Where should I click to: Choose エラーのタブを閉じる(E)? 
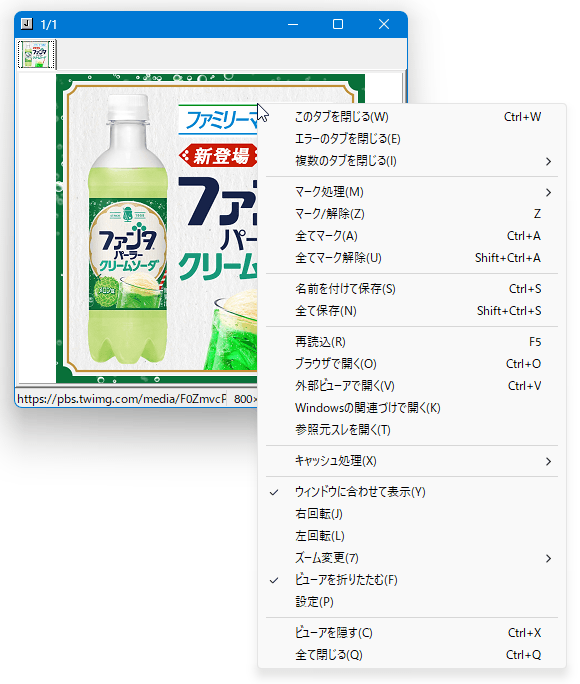coord(412,139)
